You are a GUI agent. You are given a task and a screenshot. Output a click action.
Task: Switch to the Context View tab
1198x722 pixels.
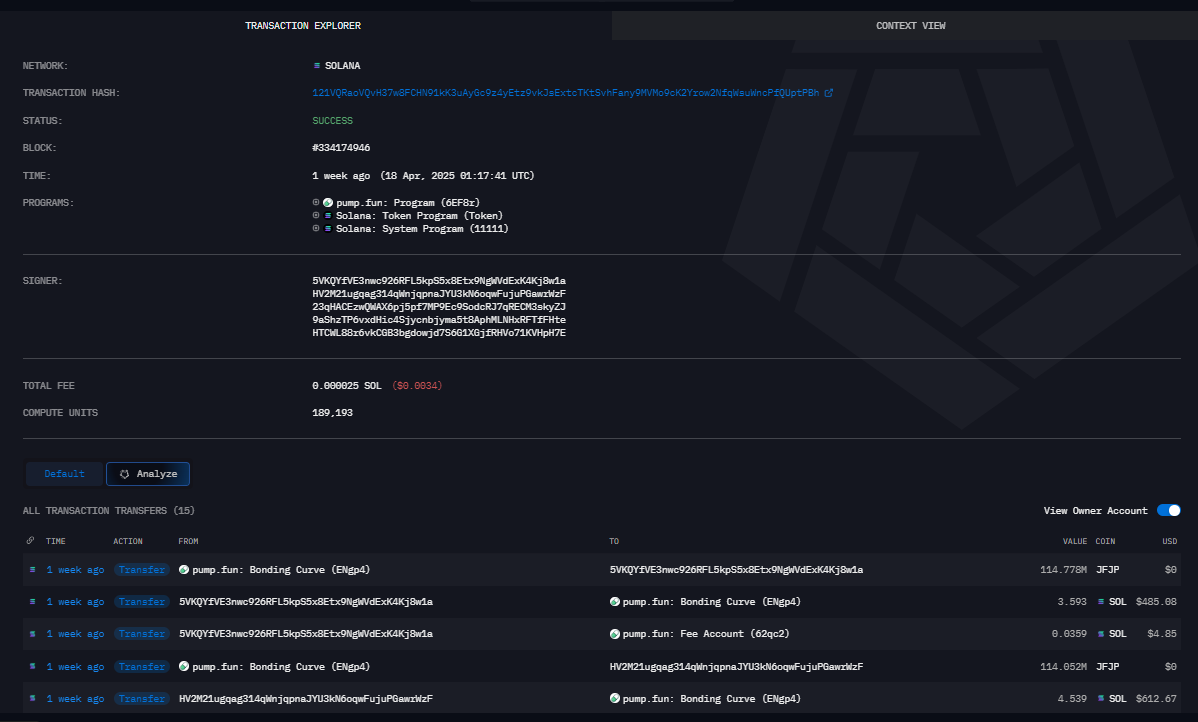[x=911, y=26]
